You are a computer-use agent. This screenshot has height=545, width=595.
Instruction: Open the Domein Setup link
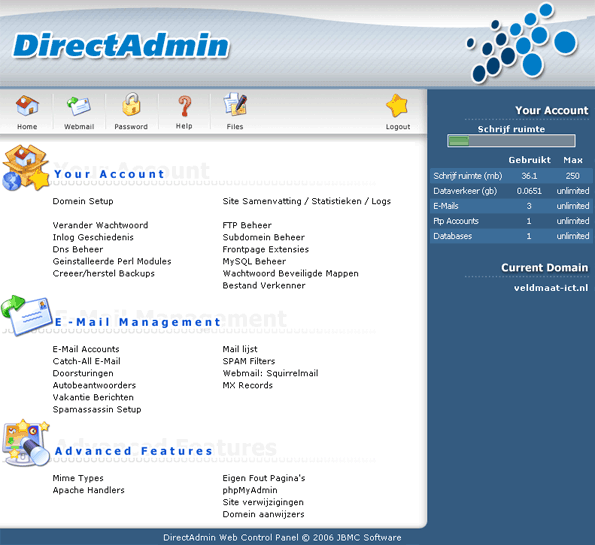click(x=83, y=201)
